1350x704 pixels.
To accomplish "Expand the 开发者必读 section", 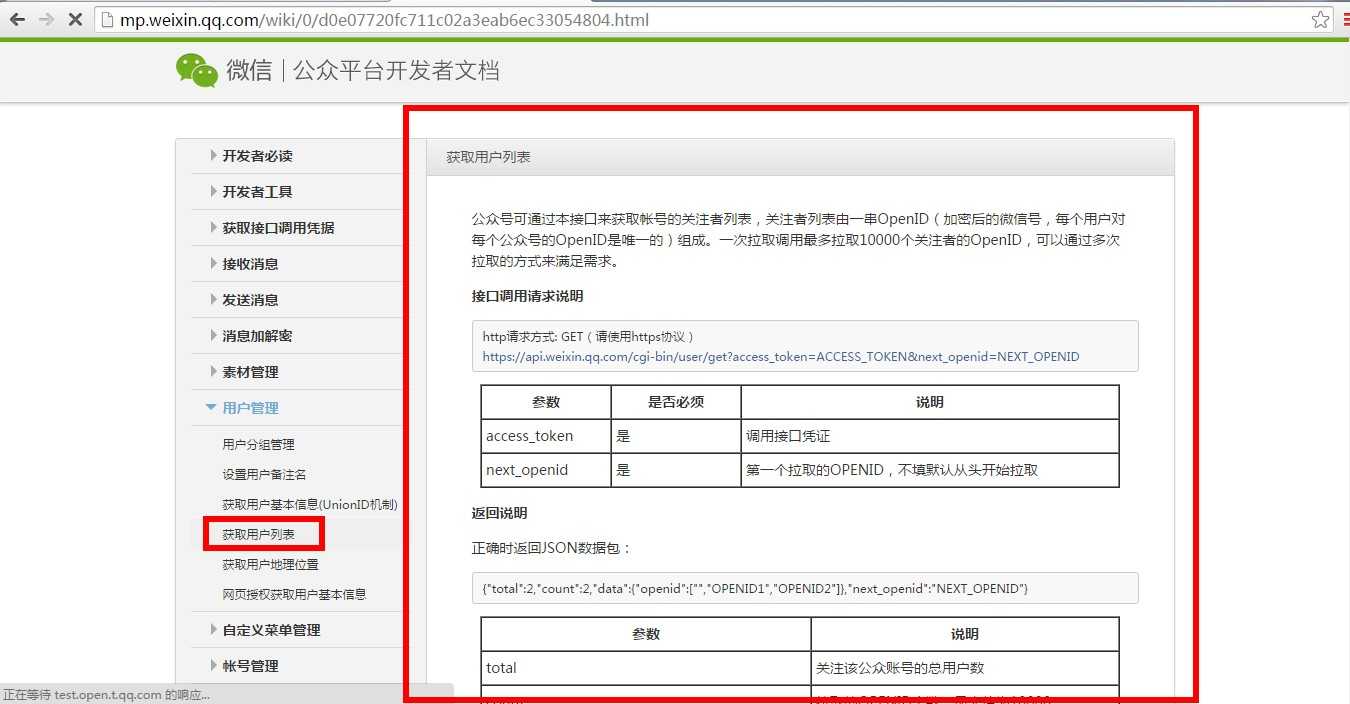I will point(257,156).
